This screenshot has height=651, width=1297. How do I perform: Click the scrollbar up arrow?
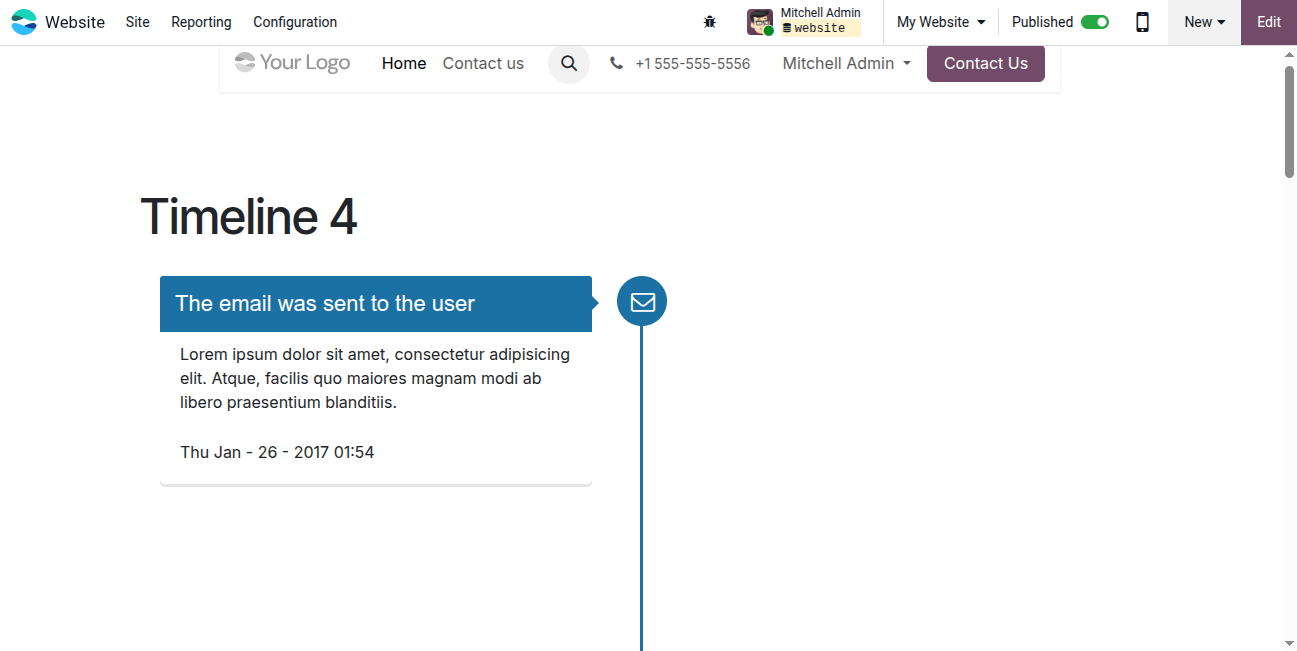coord(1290,54)
